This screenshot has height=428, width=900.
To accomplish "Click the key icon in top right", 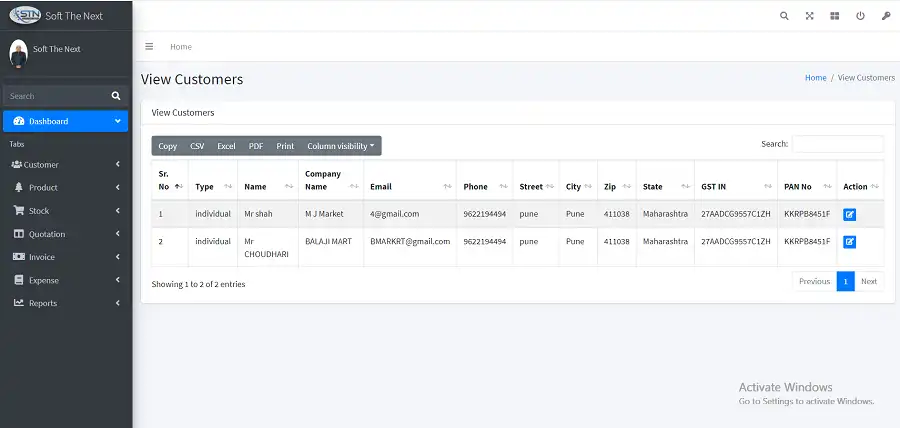I will (x=885, y=16).
